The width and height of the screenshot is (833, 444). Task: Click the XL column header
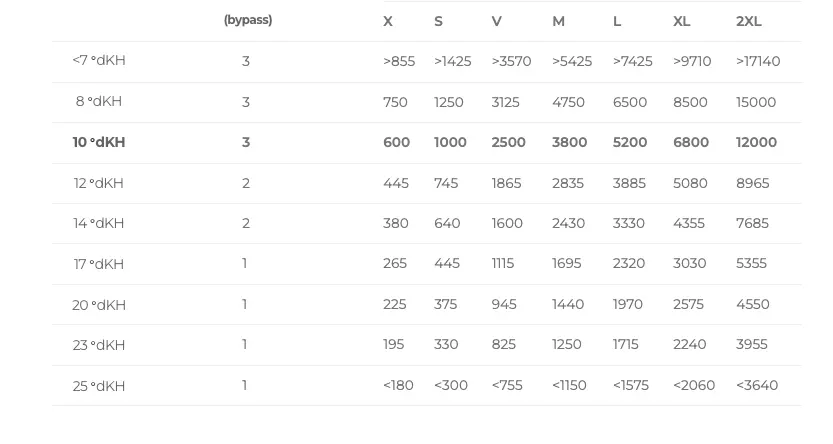tap(682, 22)
